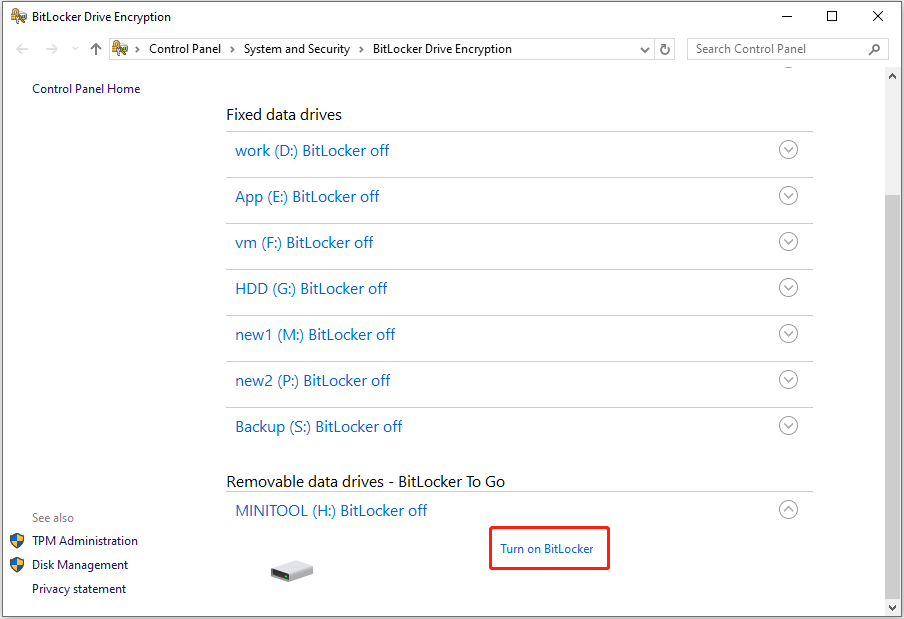Screen dimensions: 904x619
Task: Click the BitLocker icon in address bar
Action: (120, 49)
